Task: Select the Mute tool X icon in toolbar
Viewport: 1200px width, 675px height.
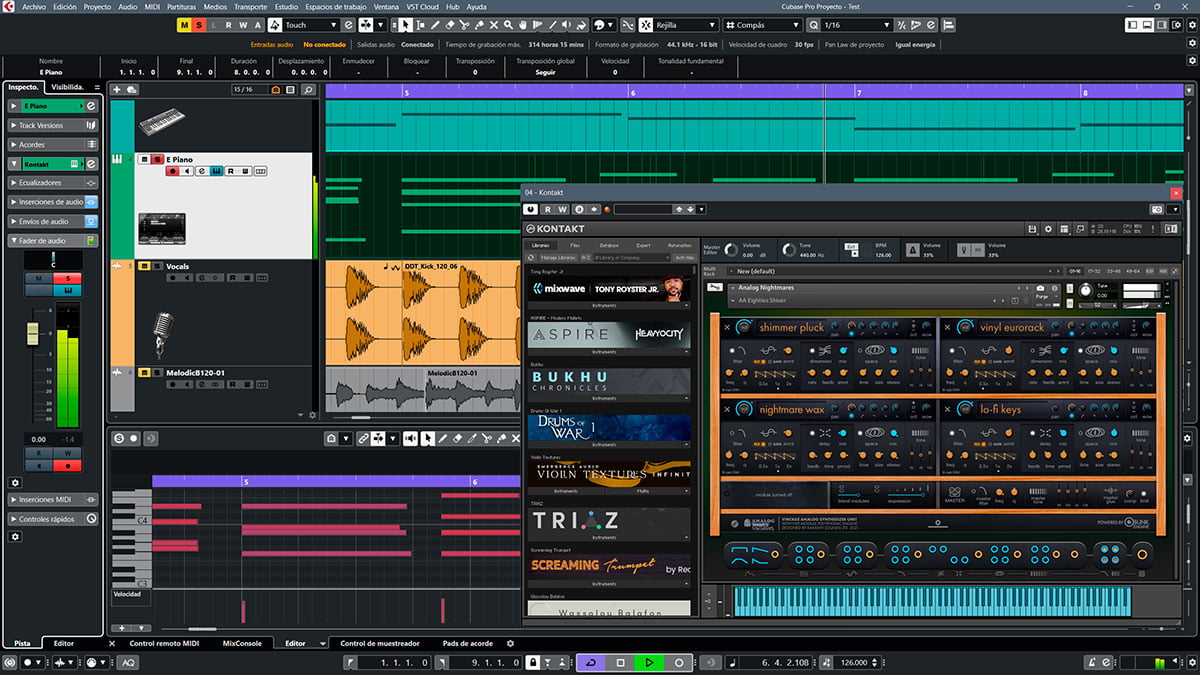Action: pyautogui.click(x=494, y=25)
